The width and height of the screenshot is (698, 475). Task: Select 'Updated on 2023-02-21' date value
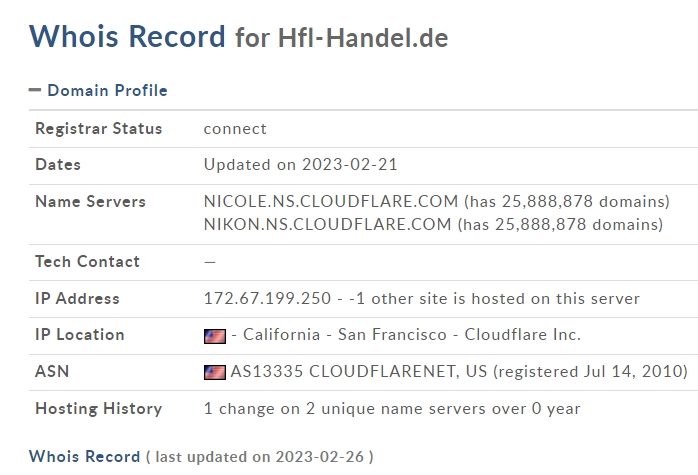pos(300,164)
